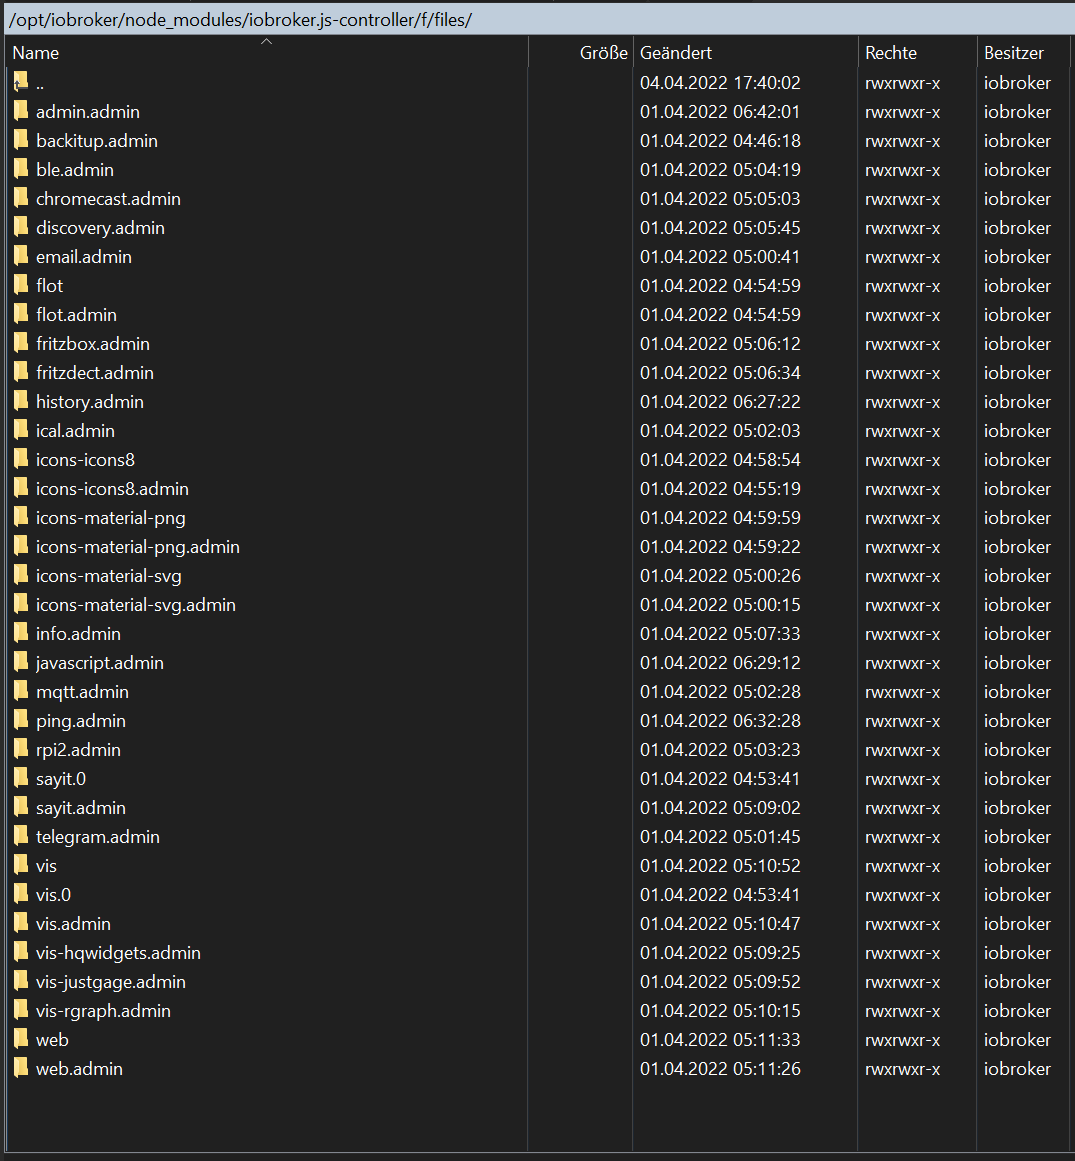Image resolution: width=1075 pixels, height=1161 pixels.
Task: Click the Rechte column header
Action: (x=891, y=53)
